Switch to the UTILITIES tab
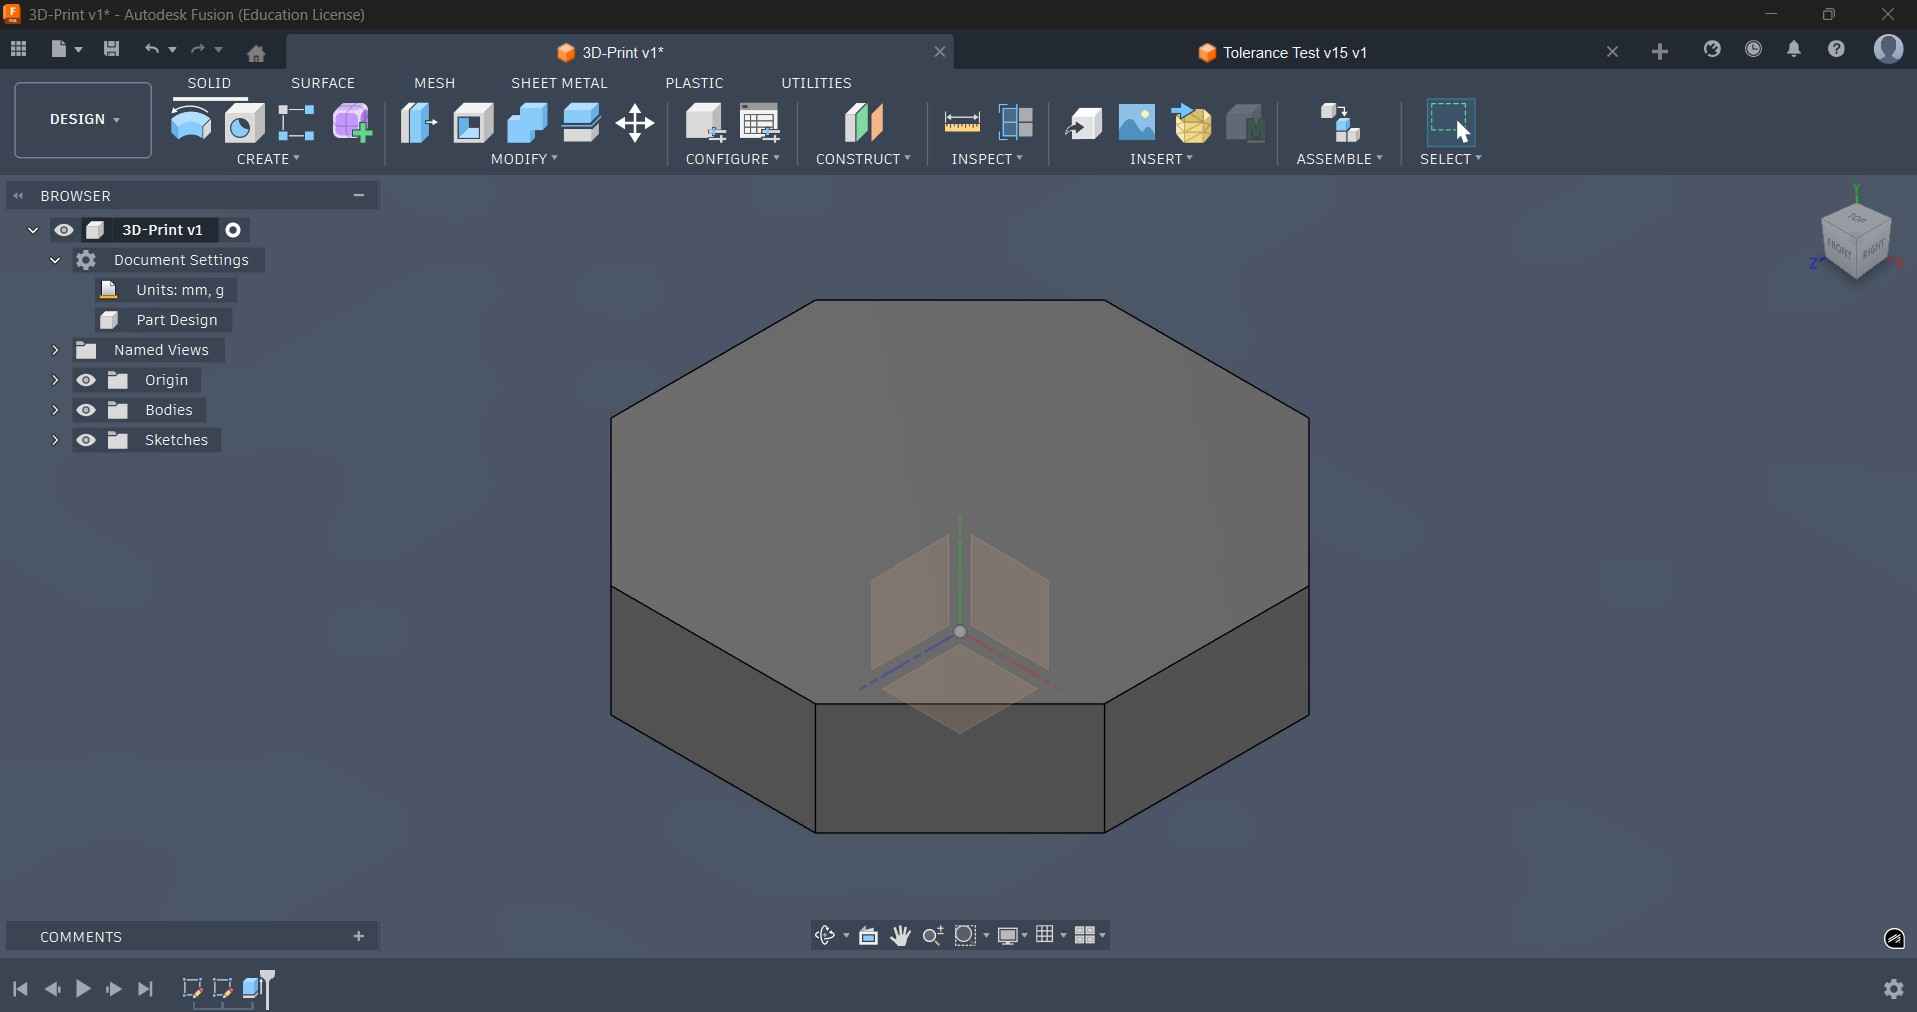The image size is (1917, 1012). click(x=817, y=83)
